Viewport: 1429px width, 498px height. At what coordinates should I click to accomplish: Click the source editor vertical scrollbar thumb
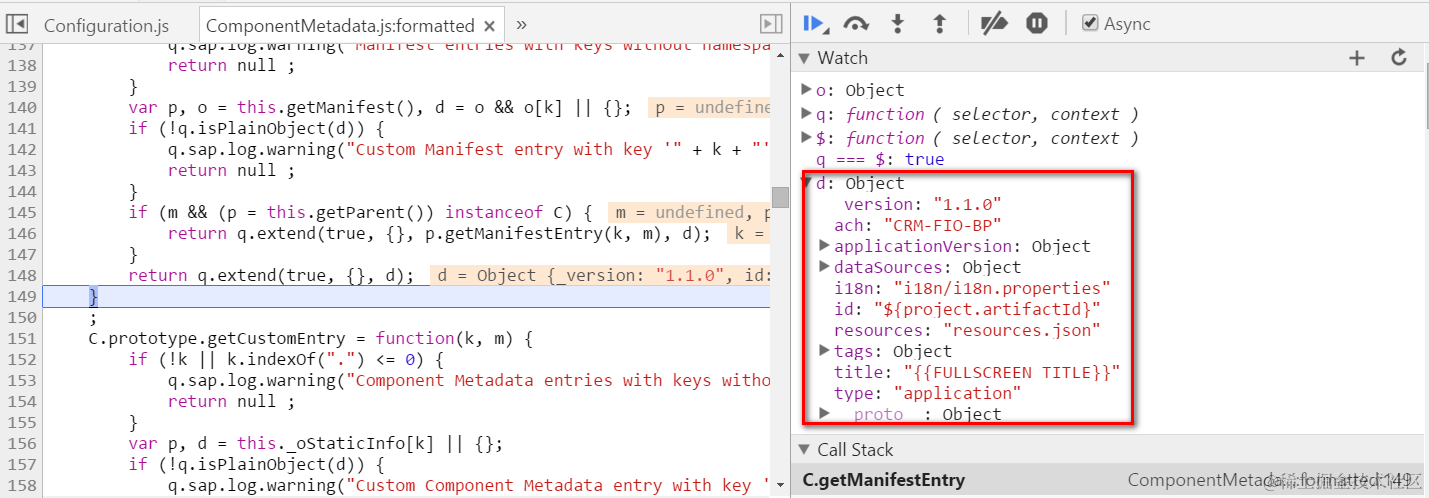780,197
